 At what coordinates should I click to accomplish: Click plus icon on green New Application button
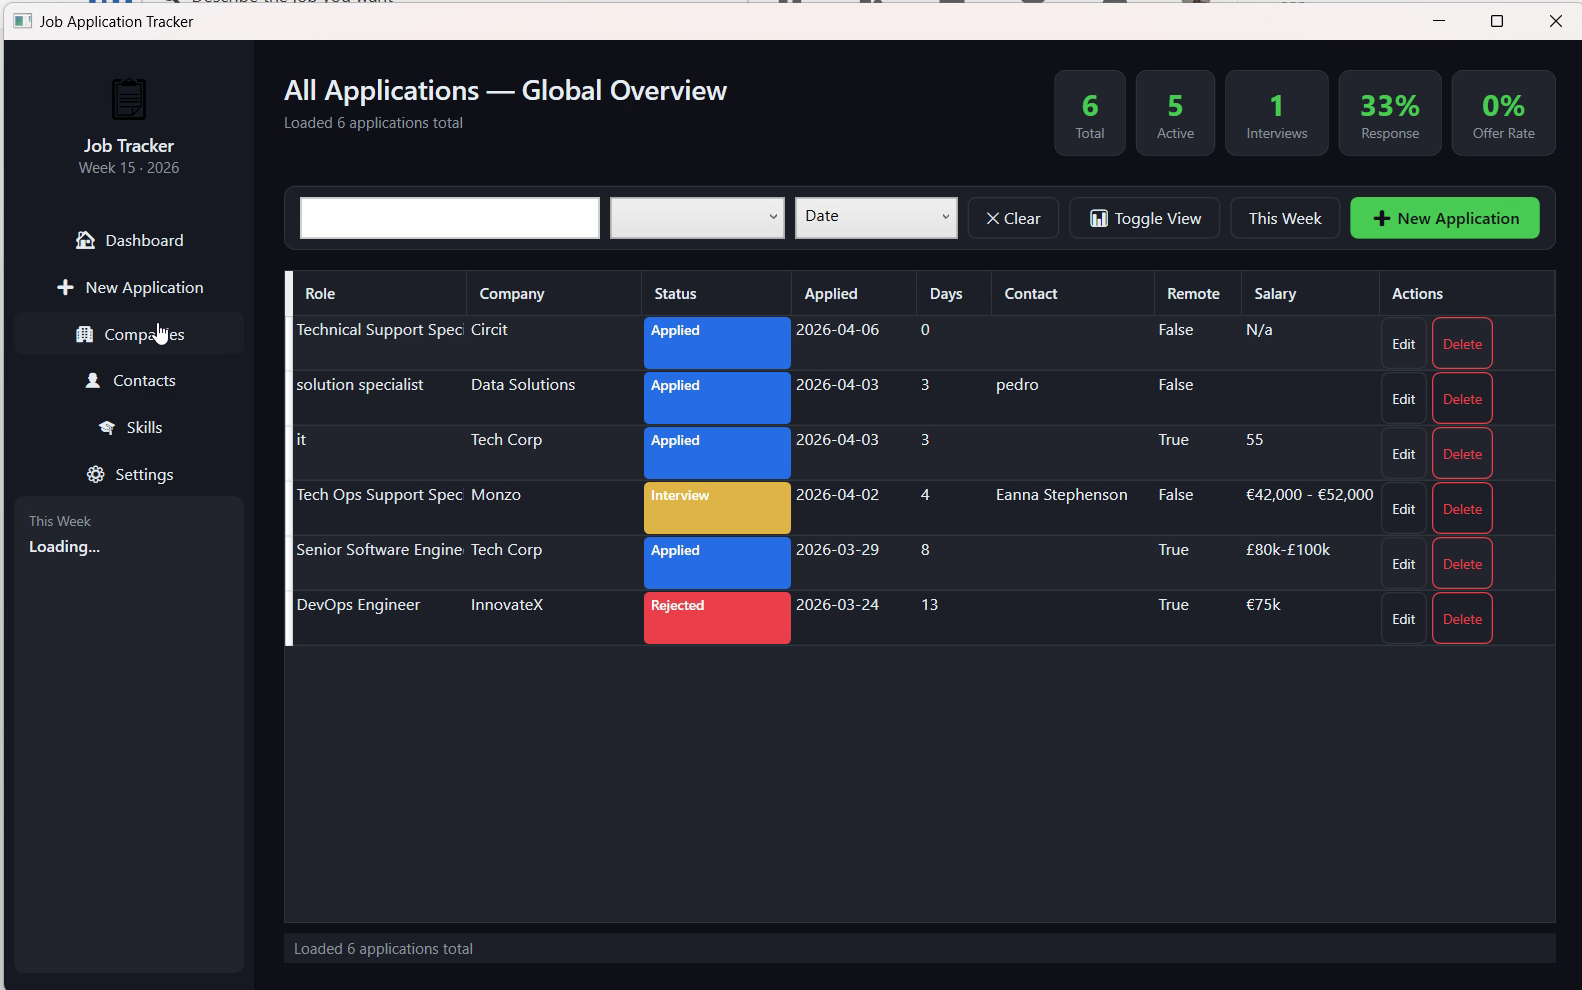click(x=1381, y=218)
